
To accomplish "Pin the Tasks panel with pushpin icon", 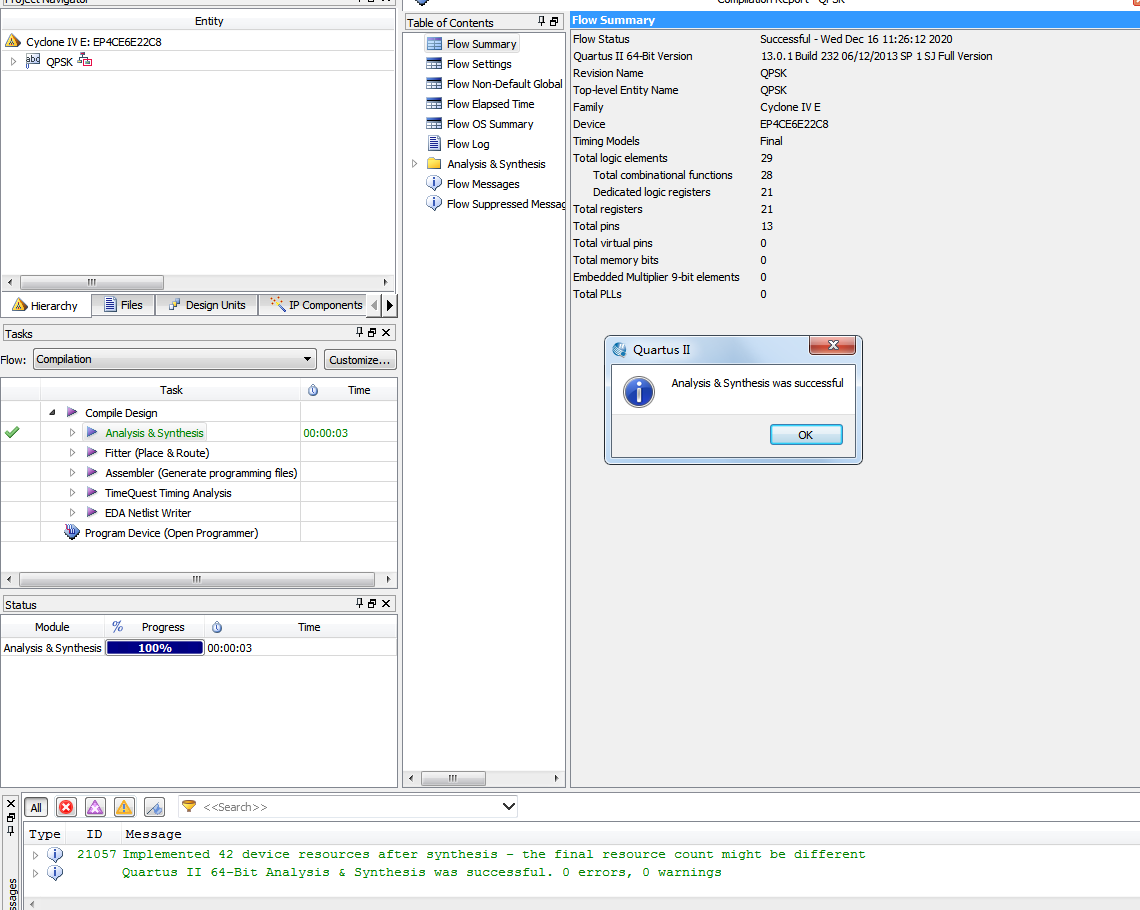I will click(360, 333).
